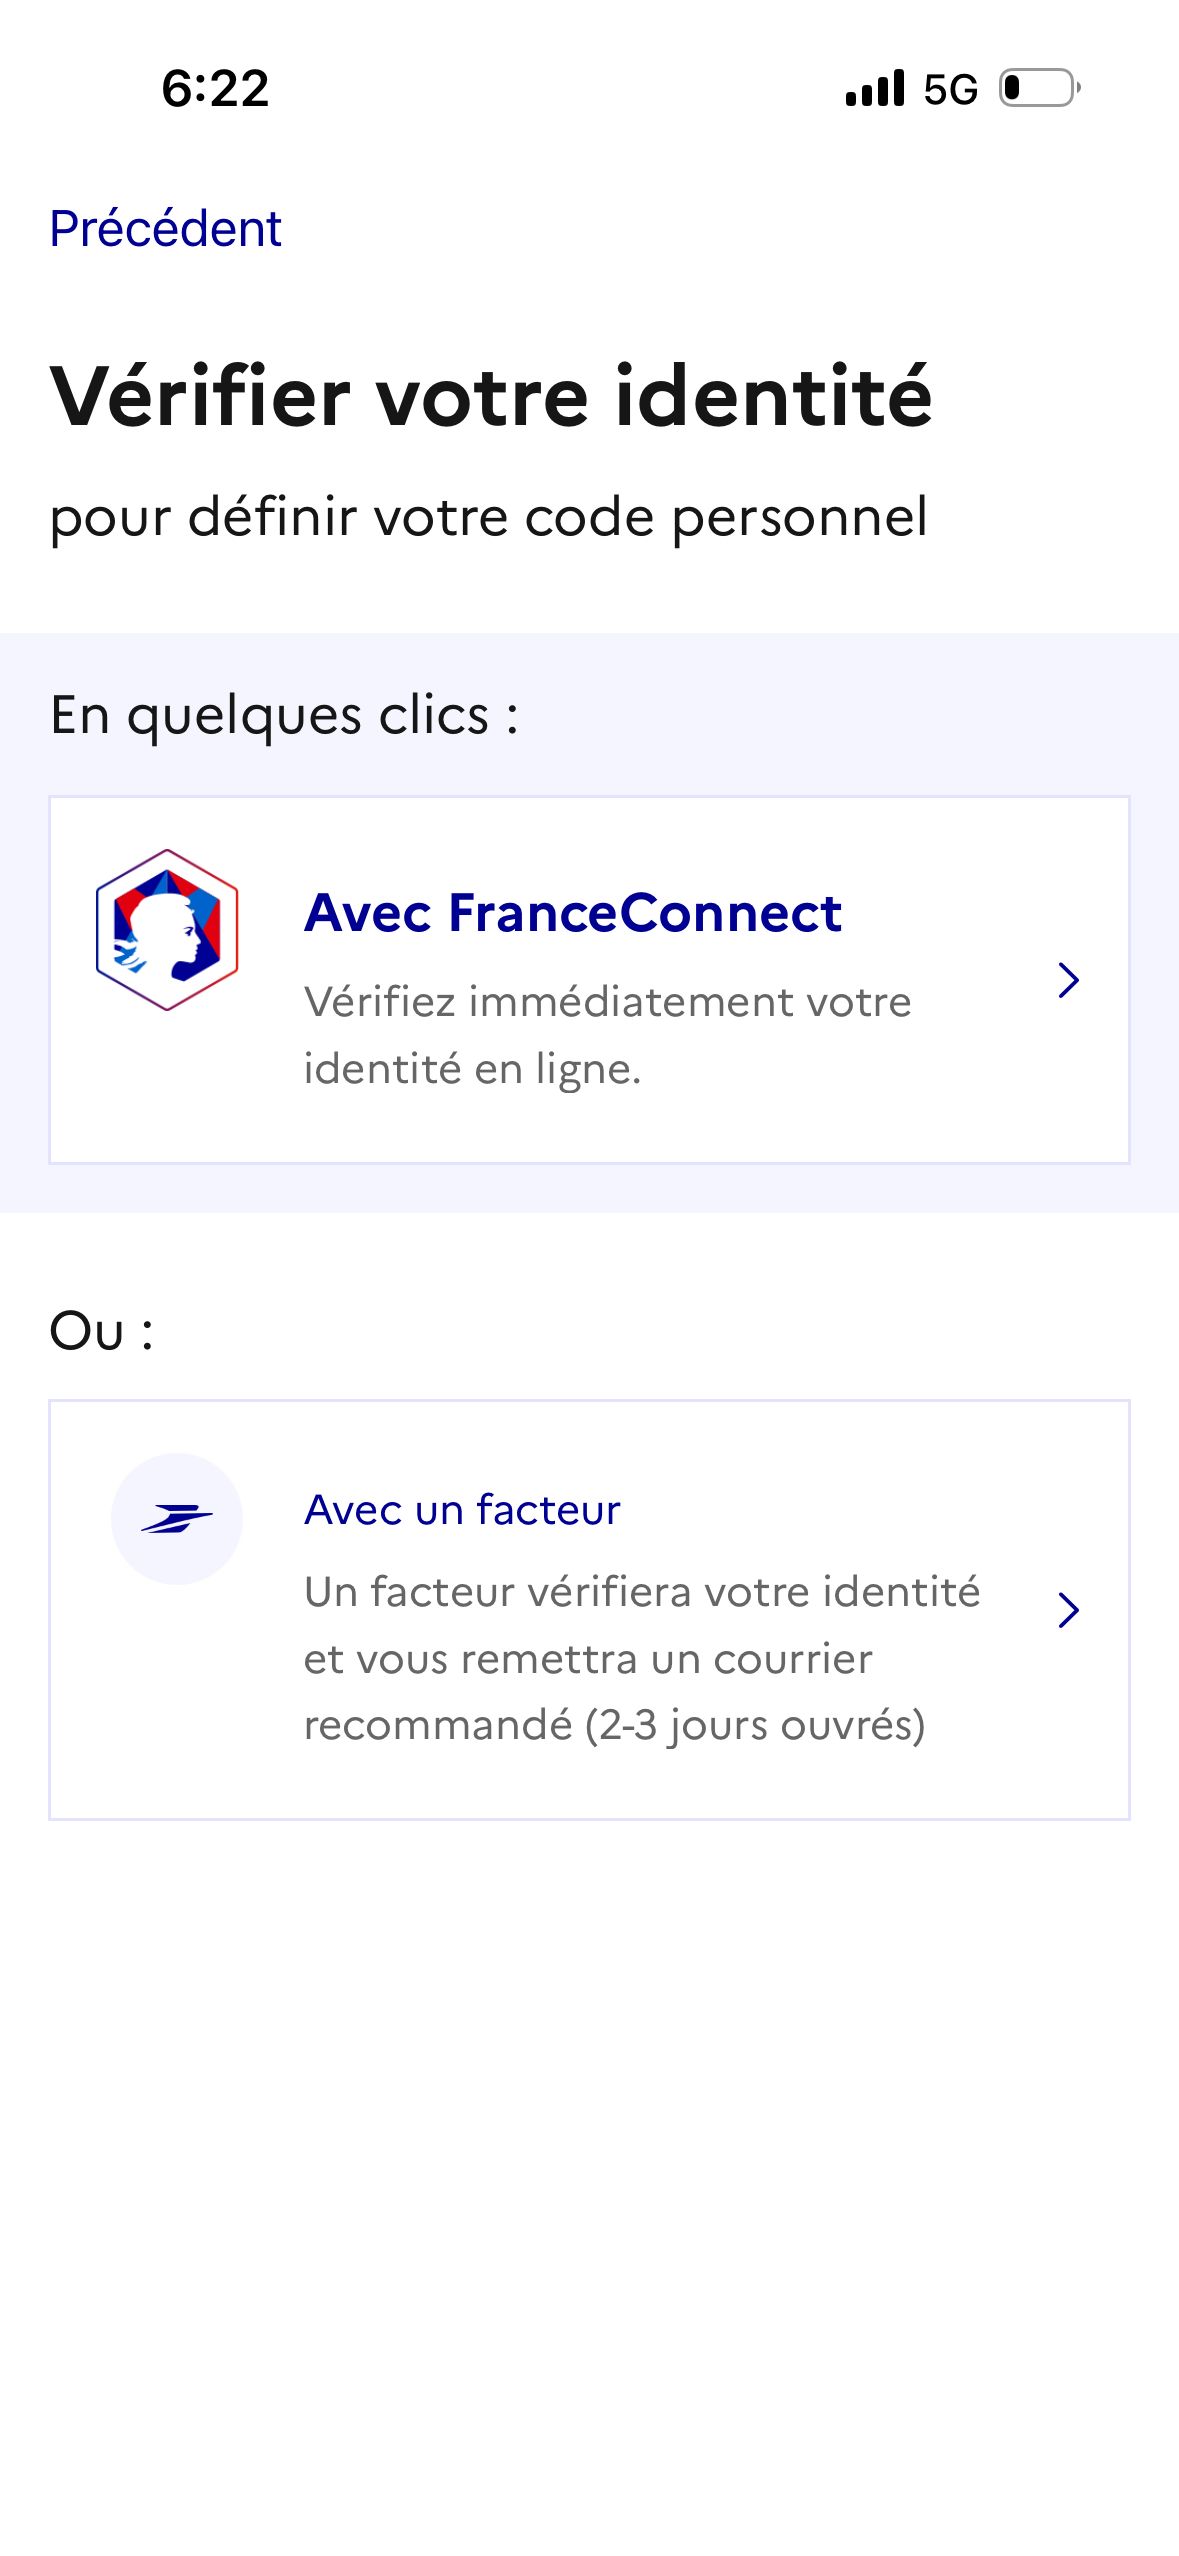Tap "et vous remettra un courrier" text line
This screenshot has height=2556, width=1179.
click(588, 1659)
